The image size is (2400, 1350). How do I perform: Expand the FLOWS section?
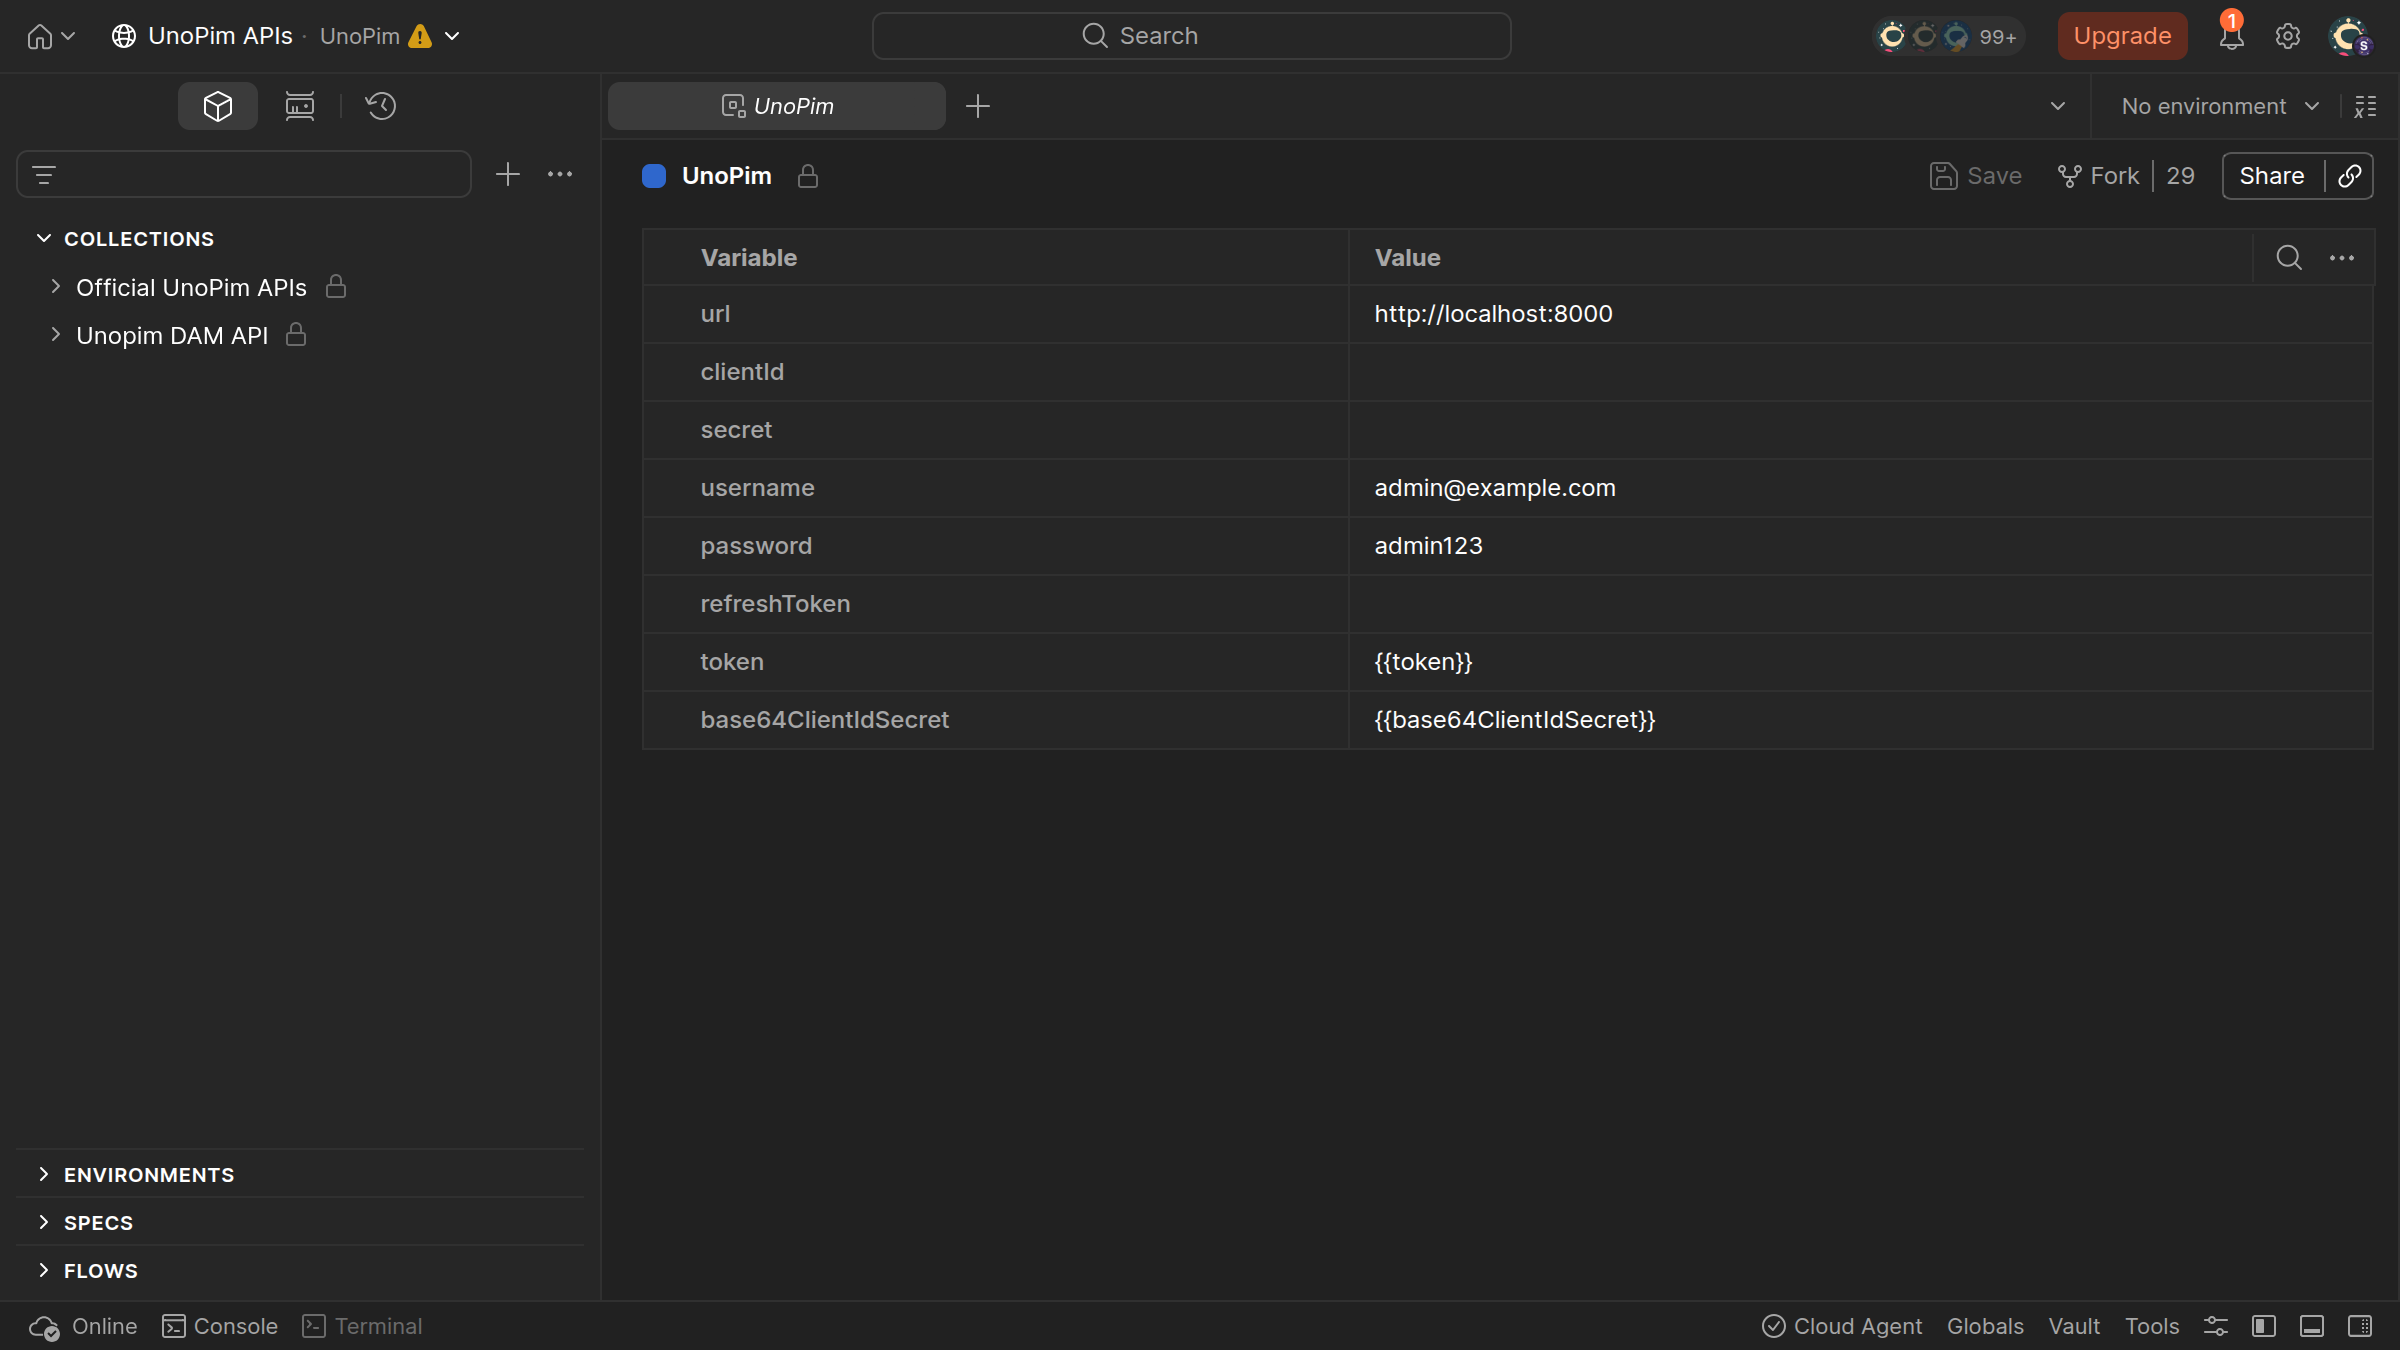(x=43, y=1270)
